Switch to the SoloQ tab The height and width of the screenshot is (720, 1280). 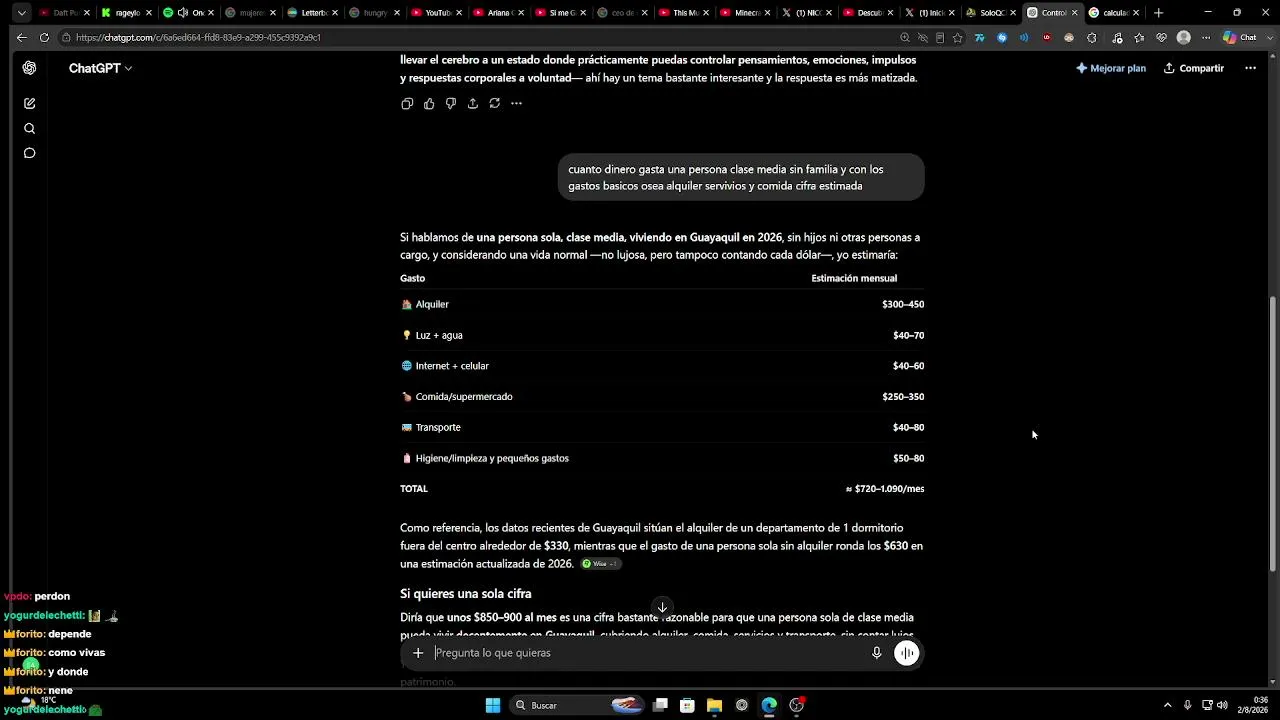[990, 13]
